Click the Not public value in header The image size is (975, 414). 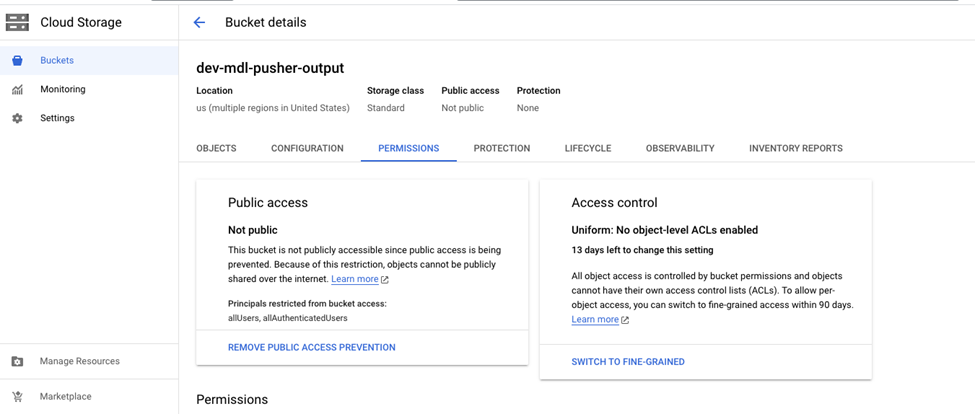pos(463,108)
